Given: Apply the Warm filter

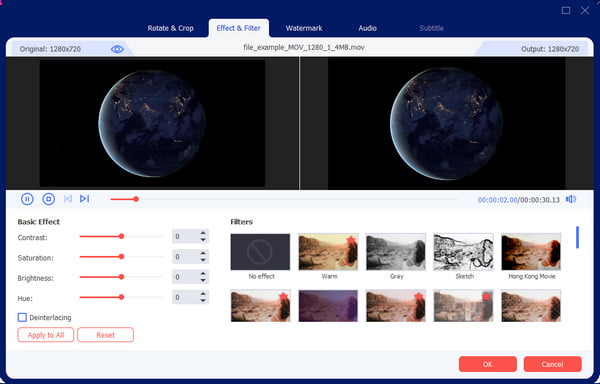Looking at the screenshot, I should 328,252.
